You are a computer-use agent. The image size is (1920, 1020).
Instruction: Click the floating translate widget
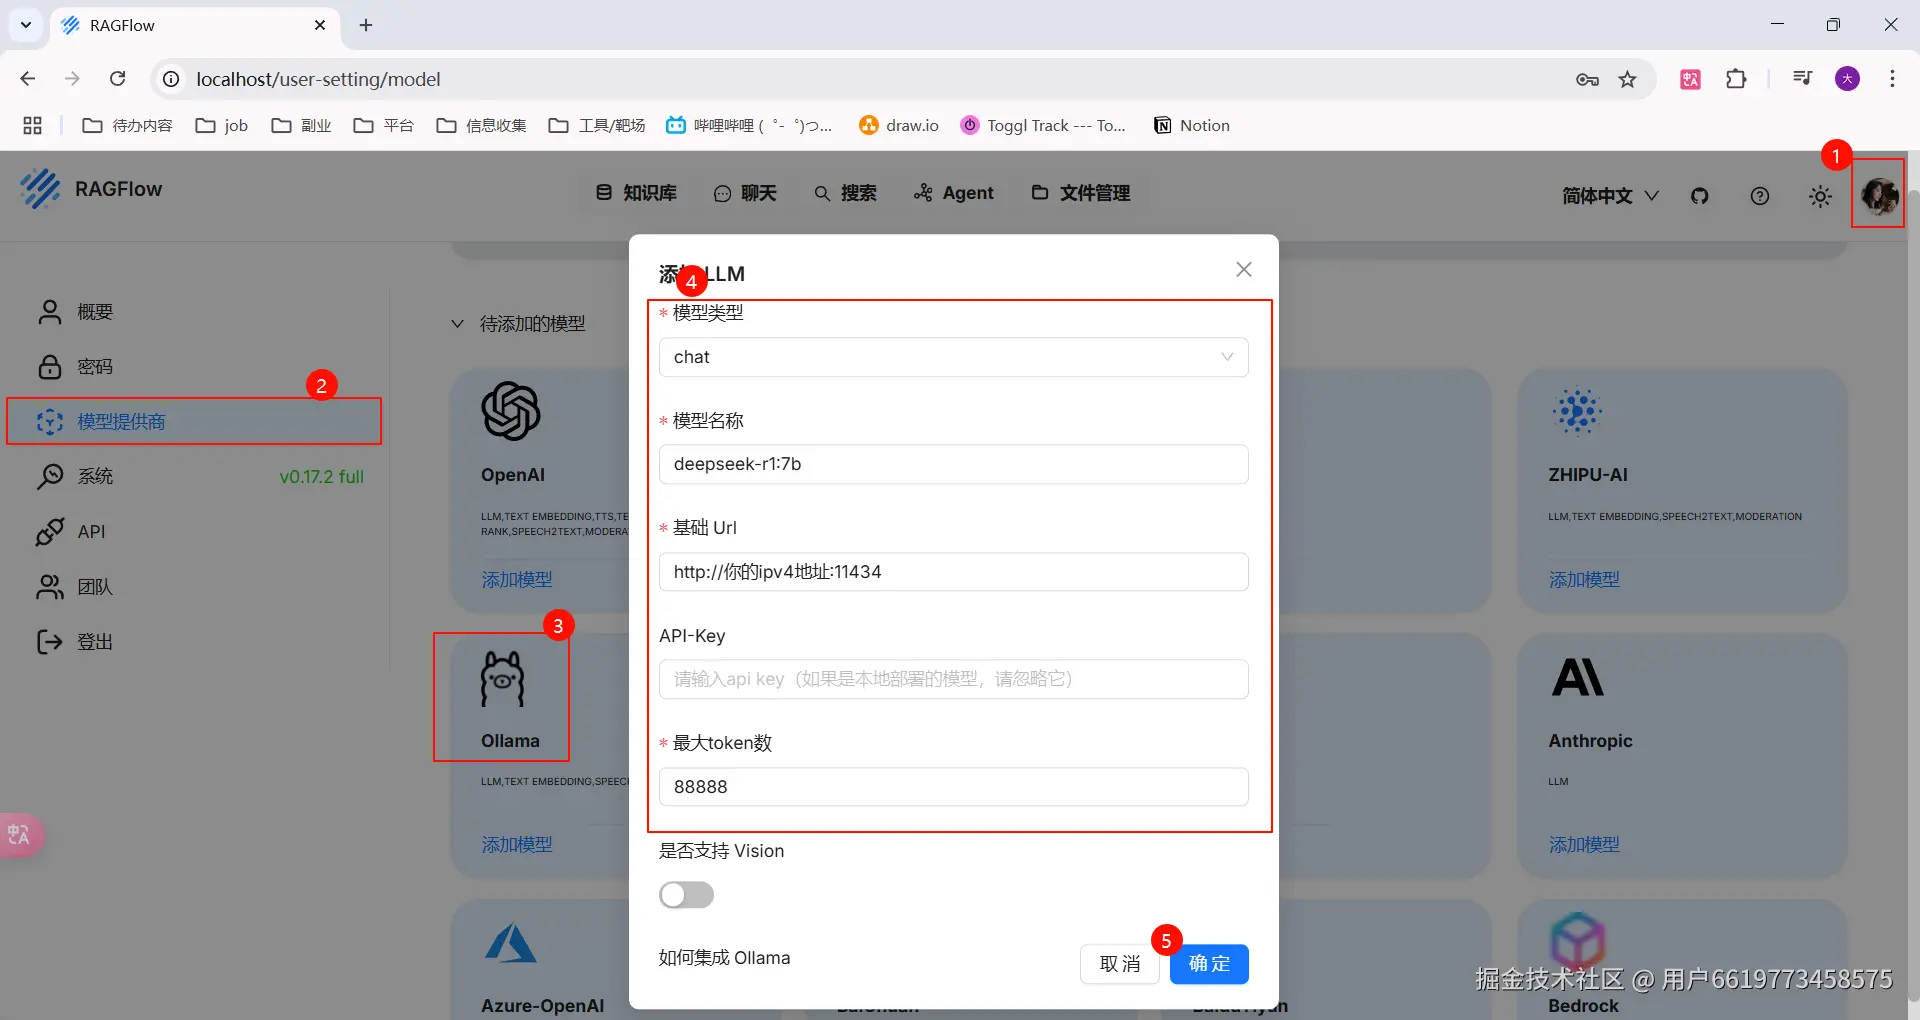[x=20, y=834]
